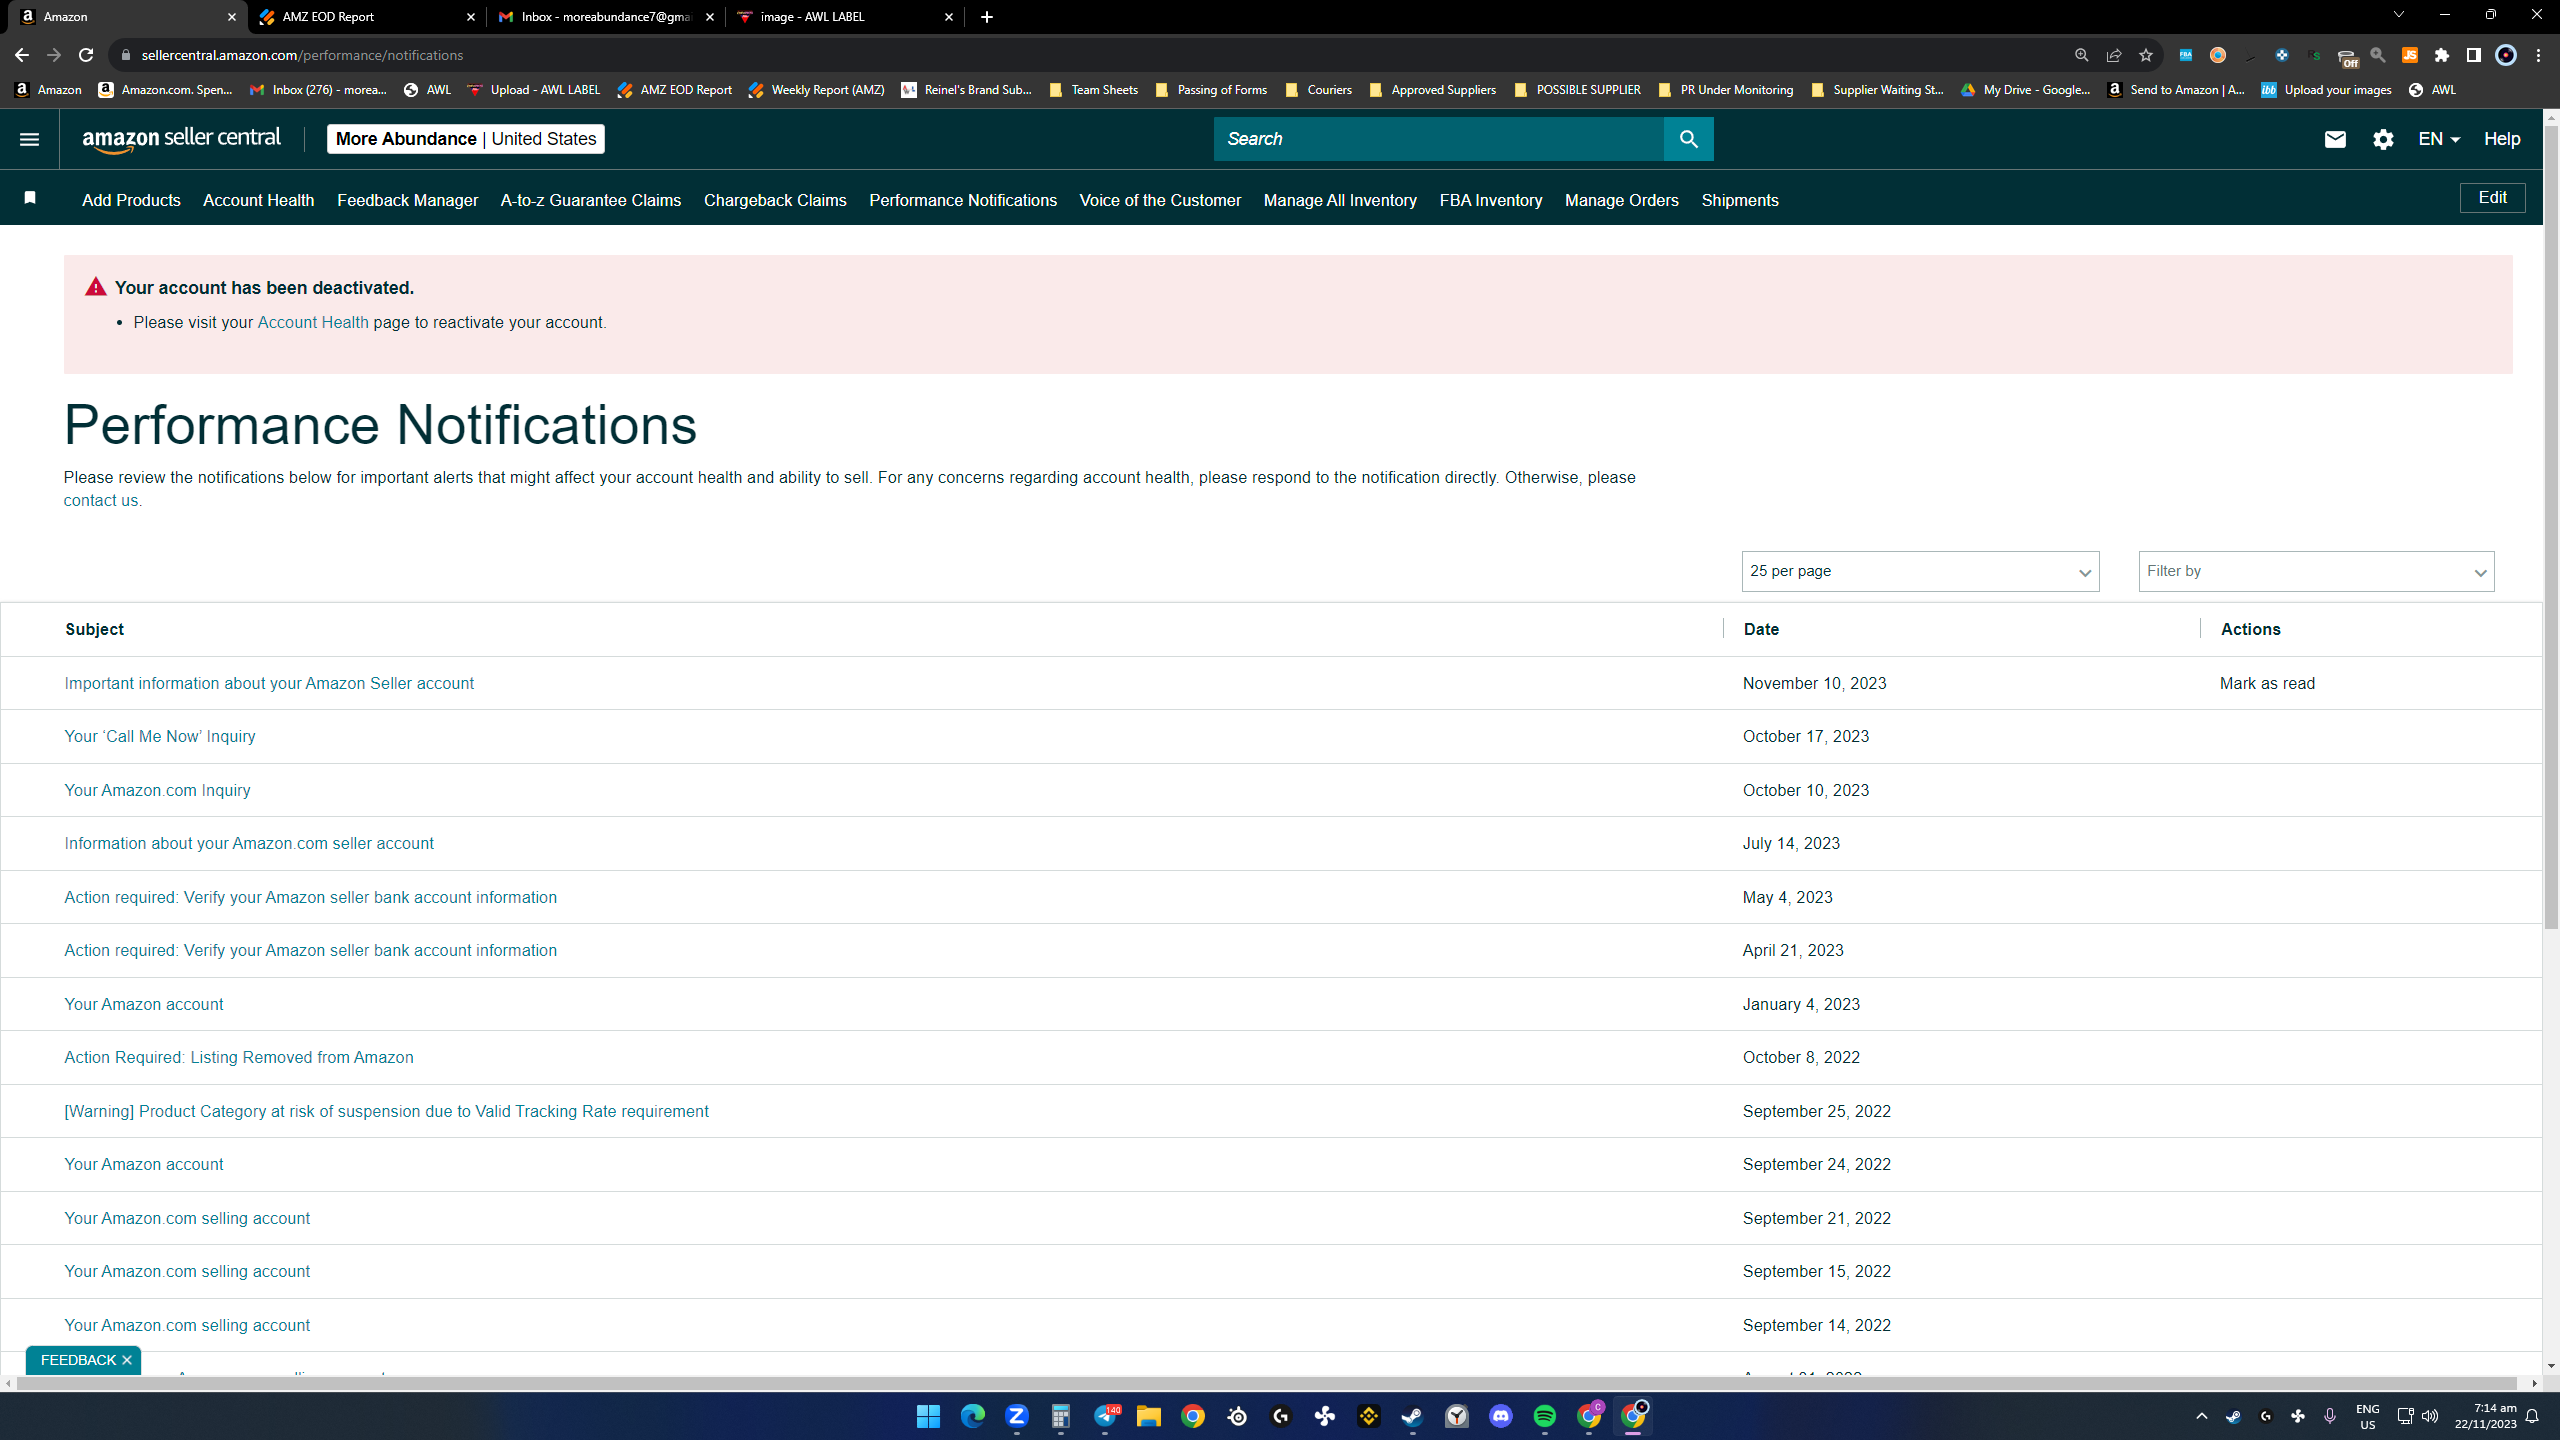Viewport: 2560px width, 1440px height.
Task: Open the Valid Tracking Rate warning notification
Action: point(386,1111)
